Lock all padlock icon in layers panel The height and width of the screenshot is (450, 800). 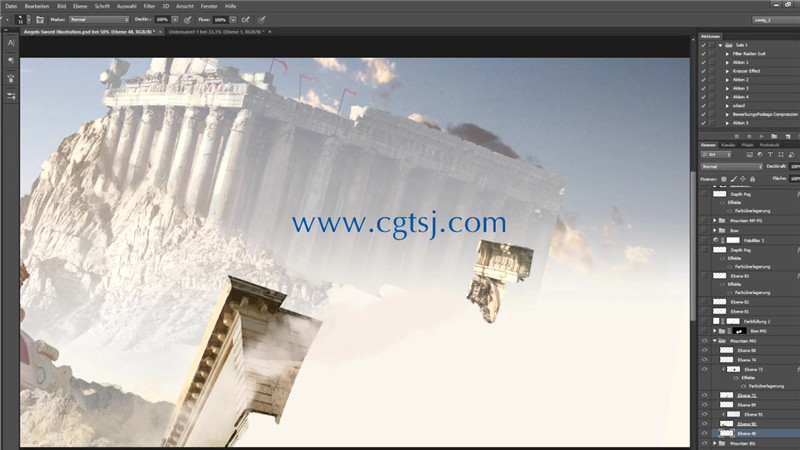coord(753,179)
